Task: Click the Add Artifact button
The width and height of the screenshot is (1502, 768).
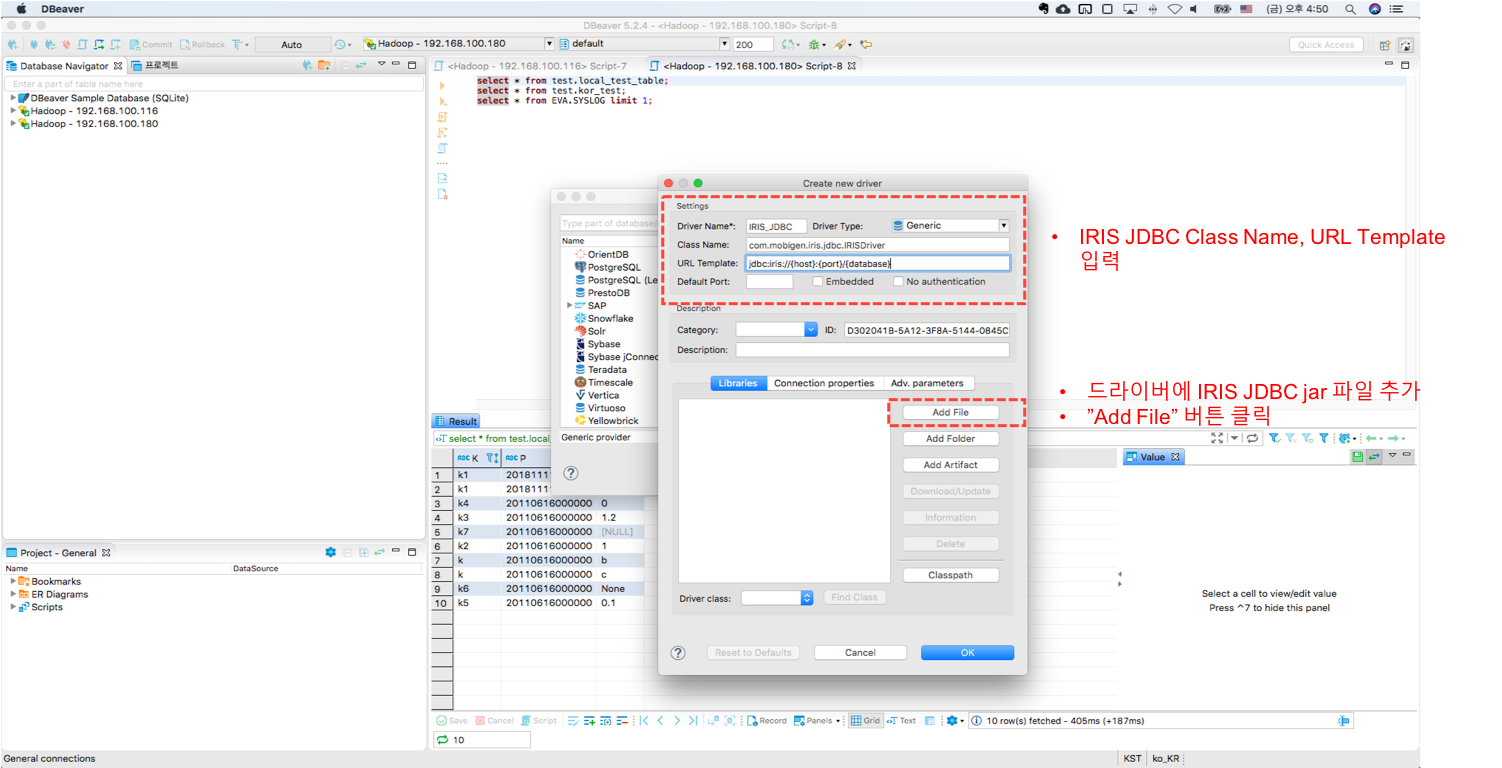Action: [950, 465]
